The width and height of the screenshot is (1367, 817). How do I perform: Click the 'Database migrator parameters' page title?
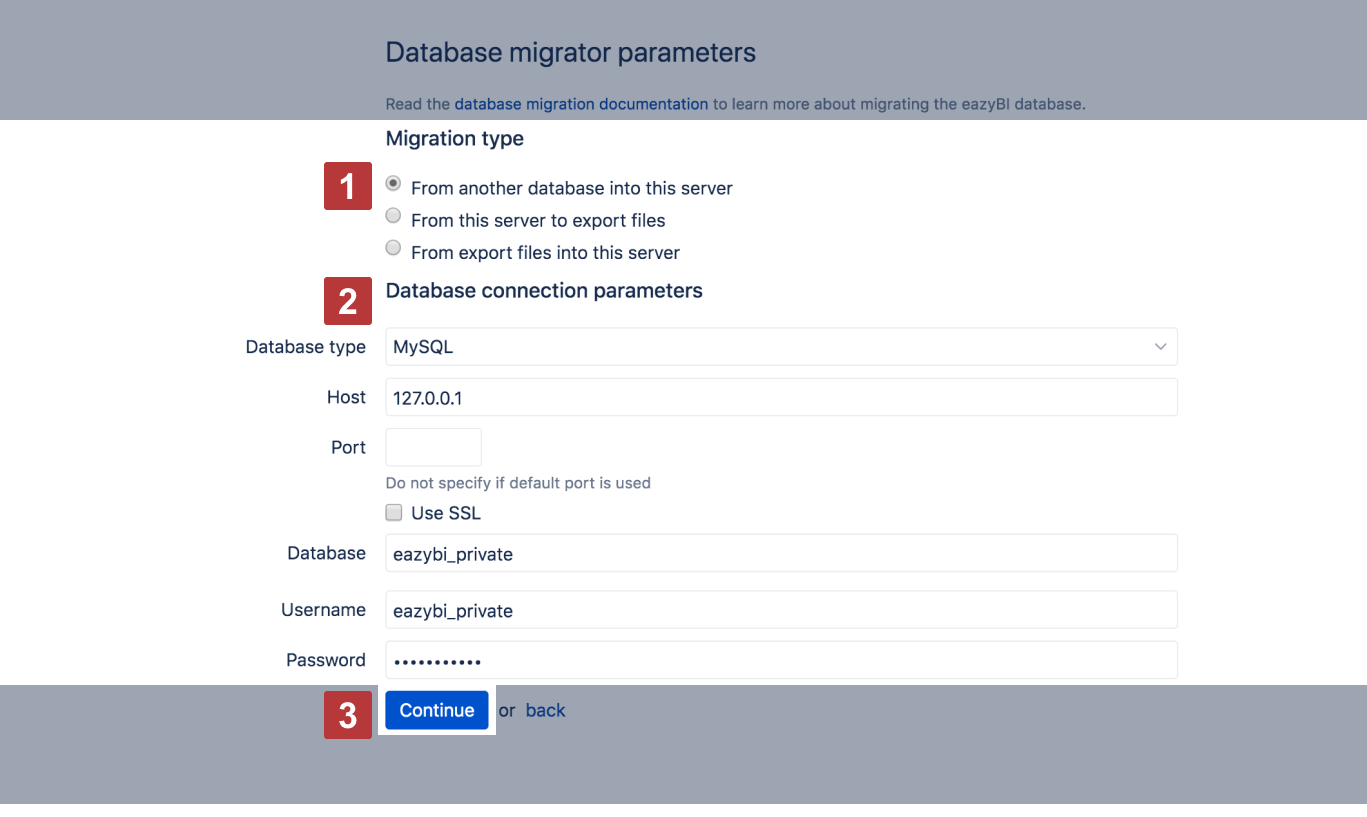click(x=570, y=53)
